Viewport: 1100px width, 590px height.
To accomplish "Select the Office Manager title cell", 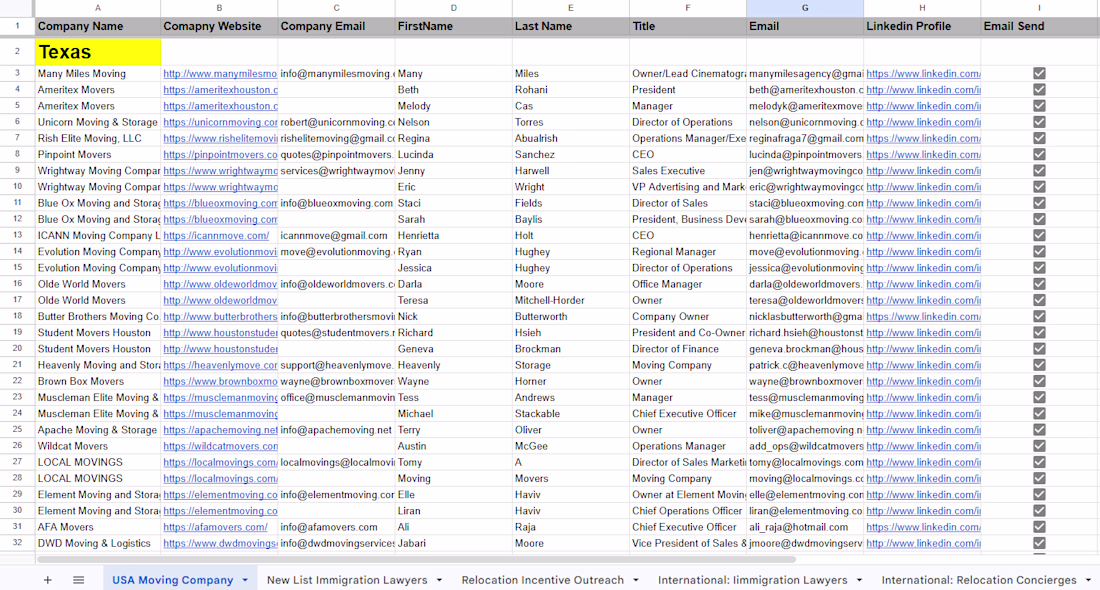I will pyautogui.click(x=688, y=284).
